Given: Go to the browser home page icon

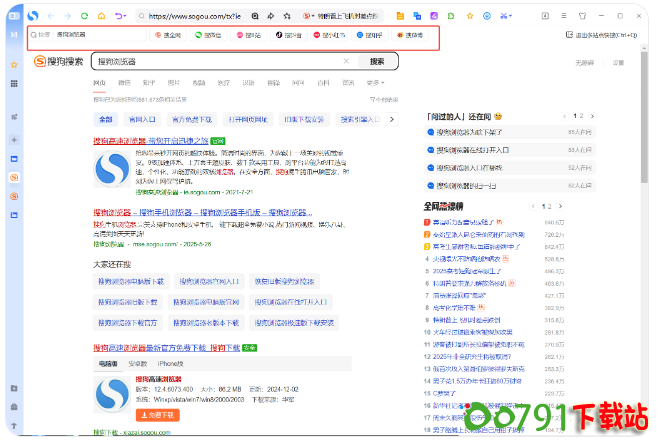Looking at the screenshot, I should pos(100,17).
